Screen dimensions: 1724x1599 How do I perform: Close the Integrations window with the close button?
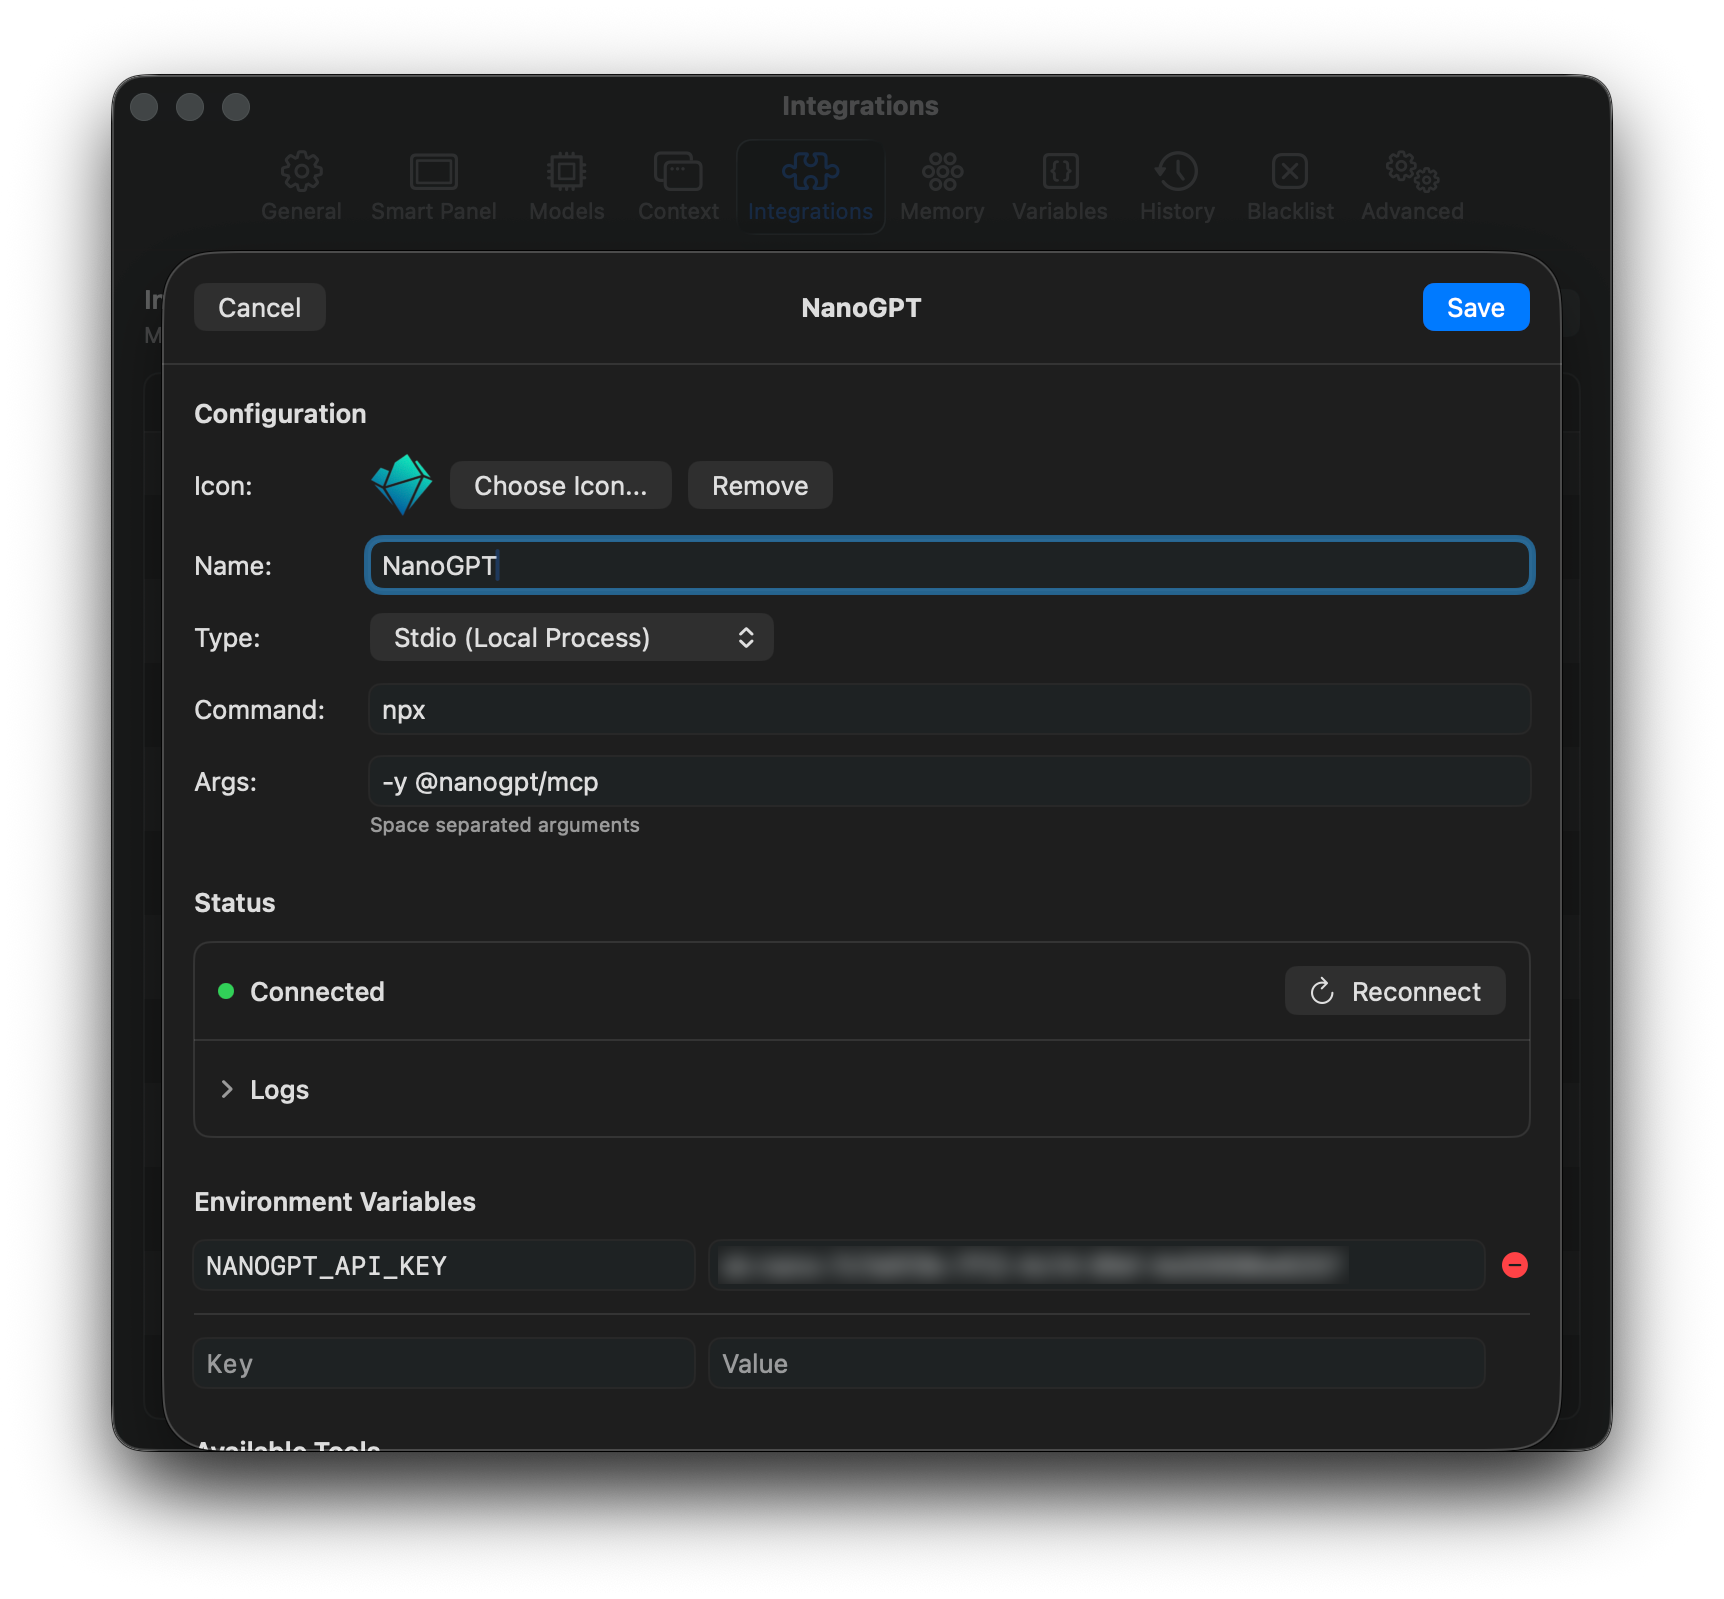tap(144, 106)
